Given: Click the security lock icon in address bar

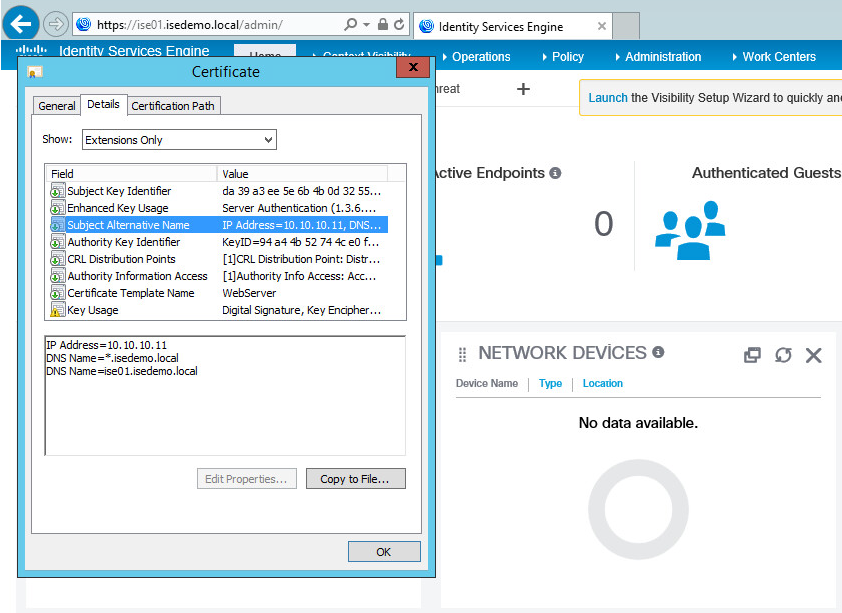Looking at the screenshot, I should pos(383,24).
